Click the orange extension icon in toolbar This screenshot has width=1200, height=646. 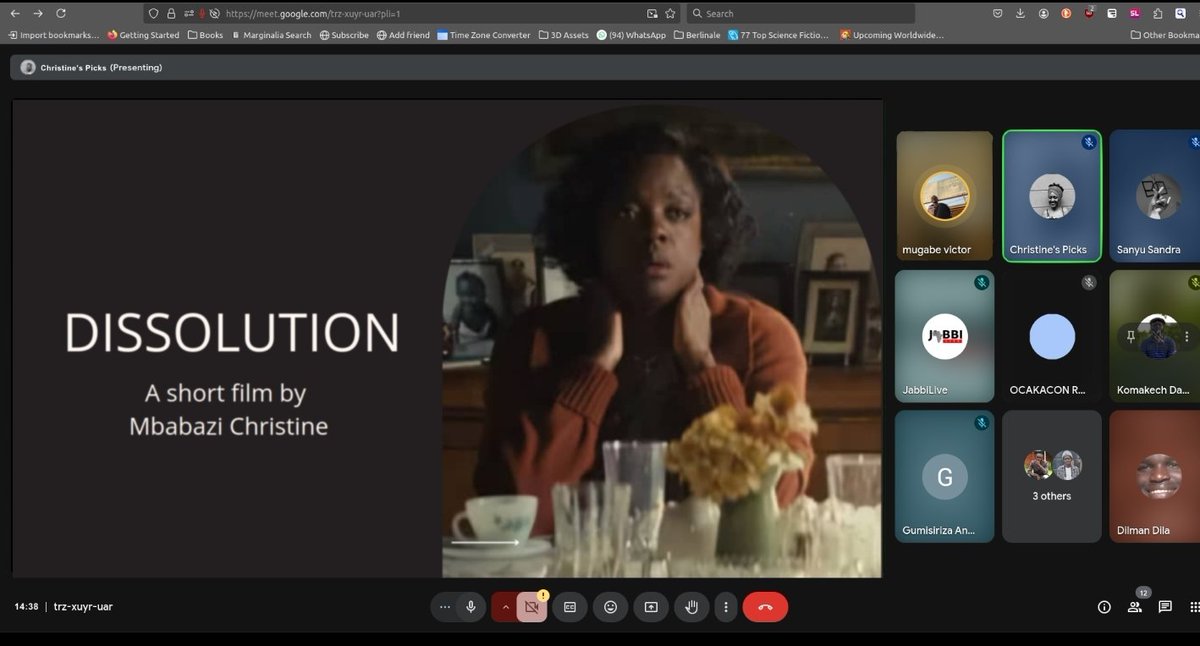coord(1066,14)
